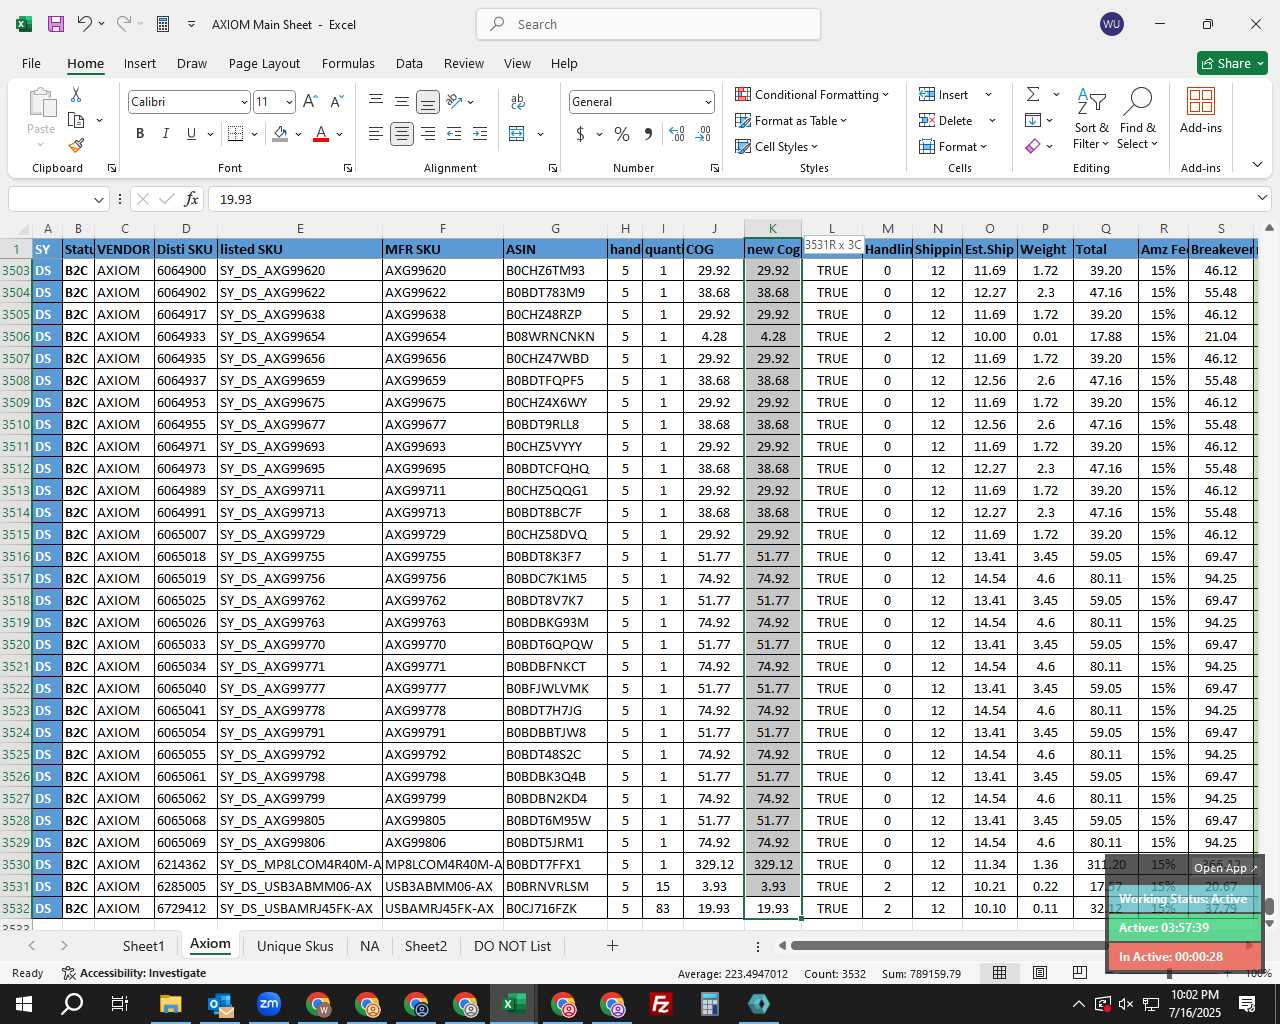1280x1024 pixels.
Task: Open the DO NOT List sheet tab
Action: pos(512,946)
